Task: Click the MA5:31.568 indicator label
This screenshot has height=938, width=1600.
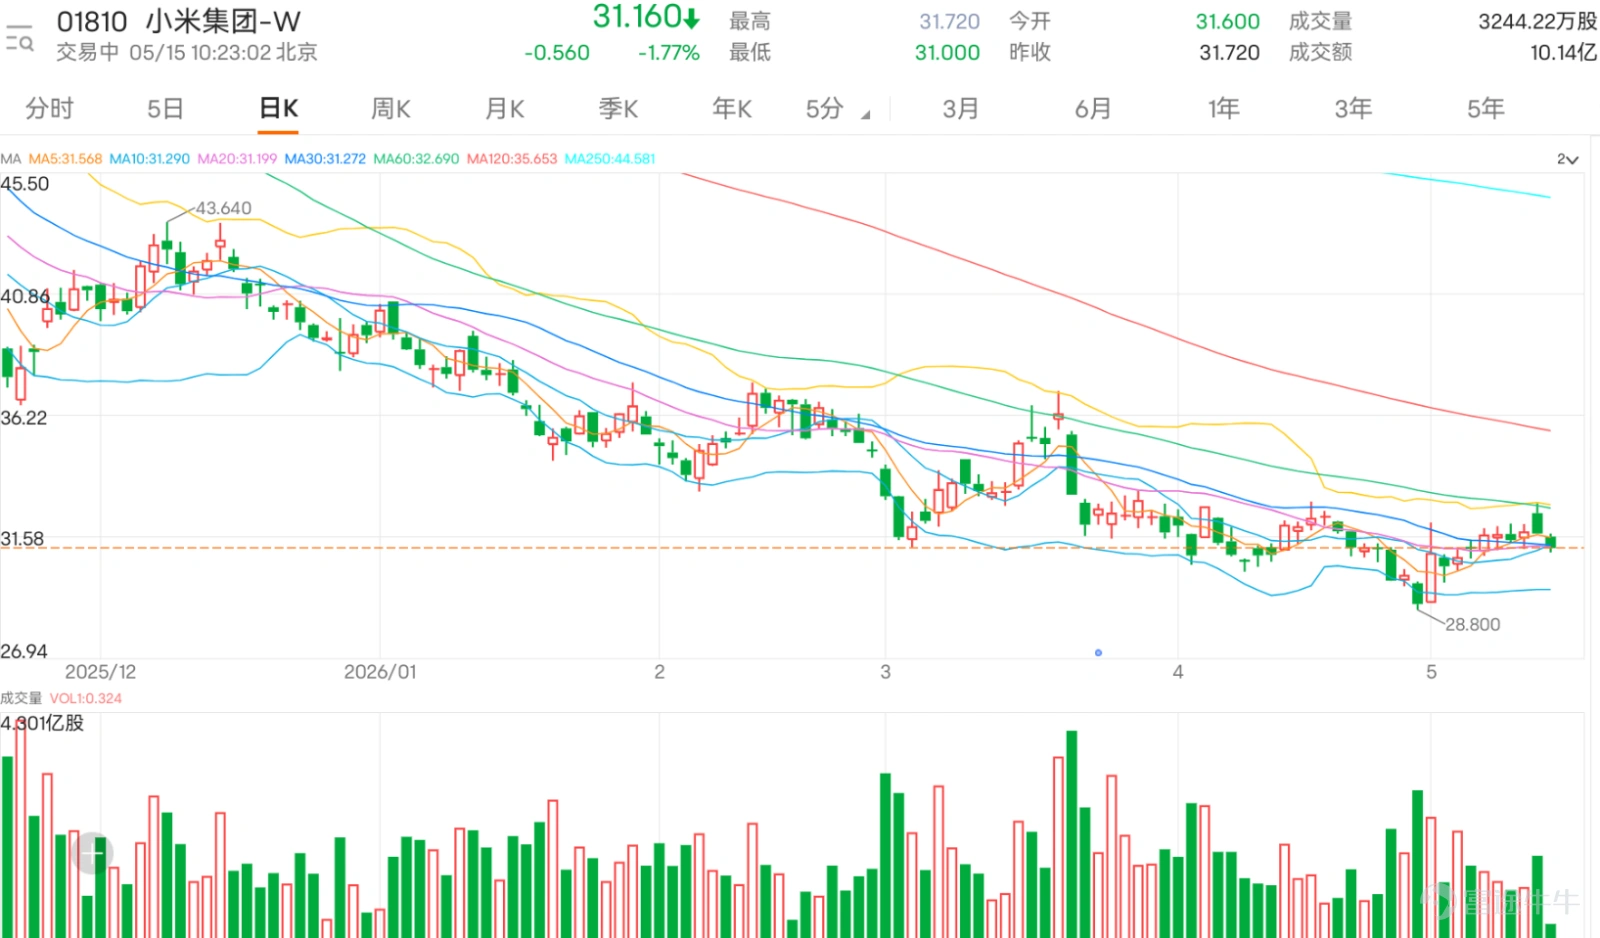Action: click(x=65, y=159)
